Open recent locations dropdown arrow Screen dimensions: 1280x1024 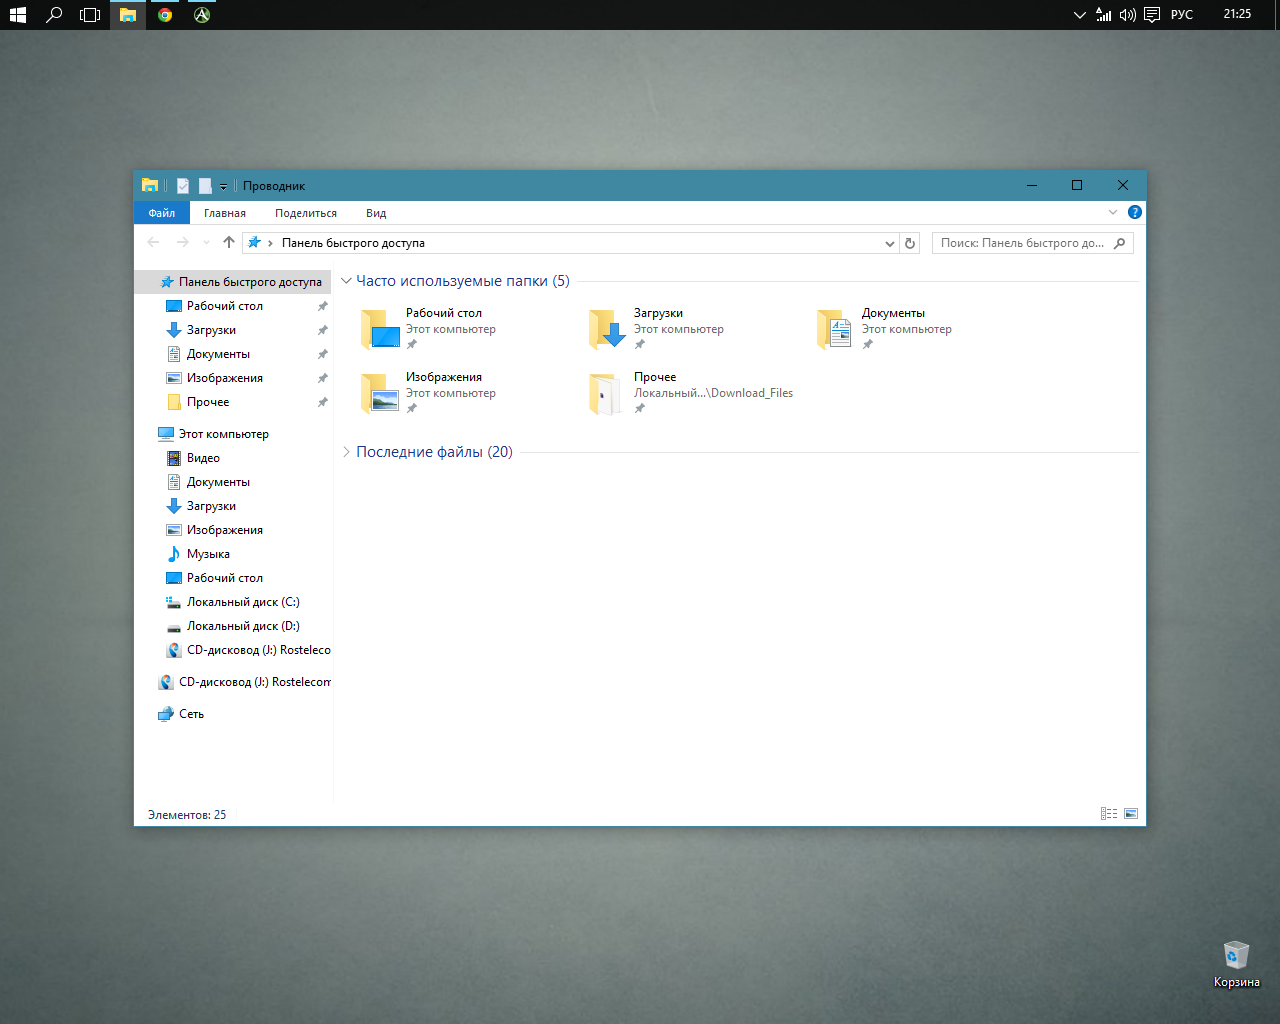click(206, 243)
